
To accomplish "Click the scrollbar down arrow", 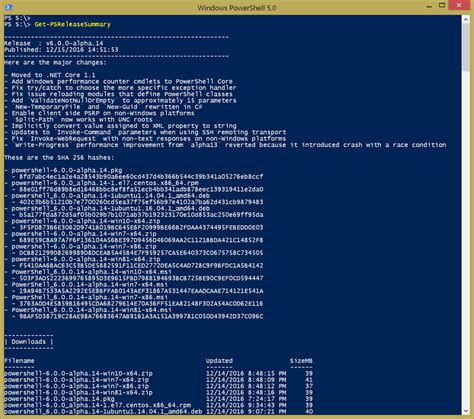I will point(466,411).
